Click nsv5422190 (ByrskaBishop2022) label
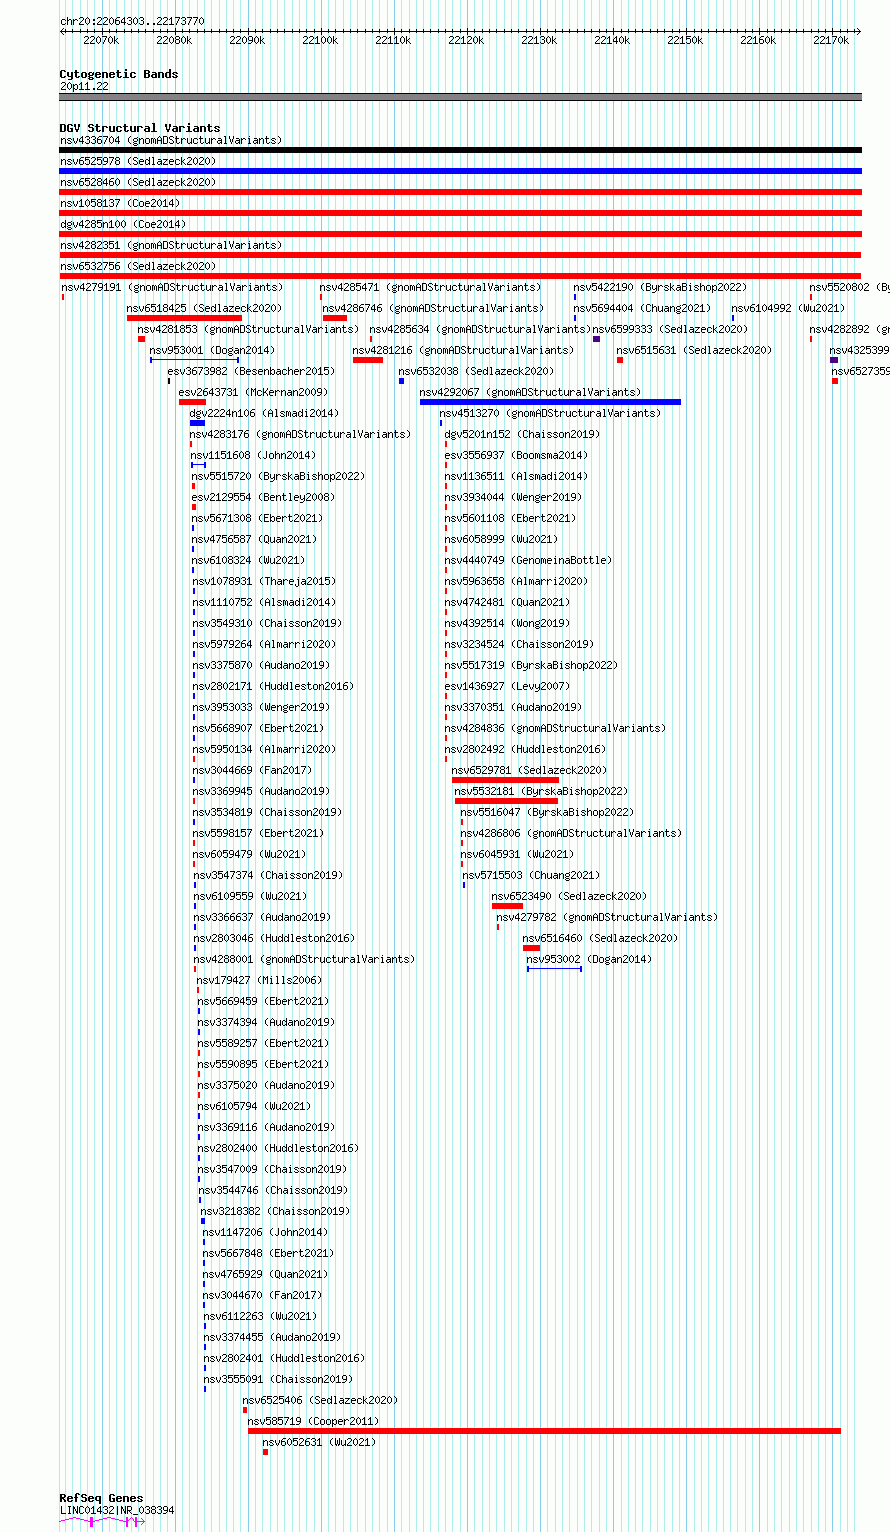The height and width of the screenshot is (1532, 890). [660, 287]
